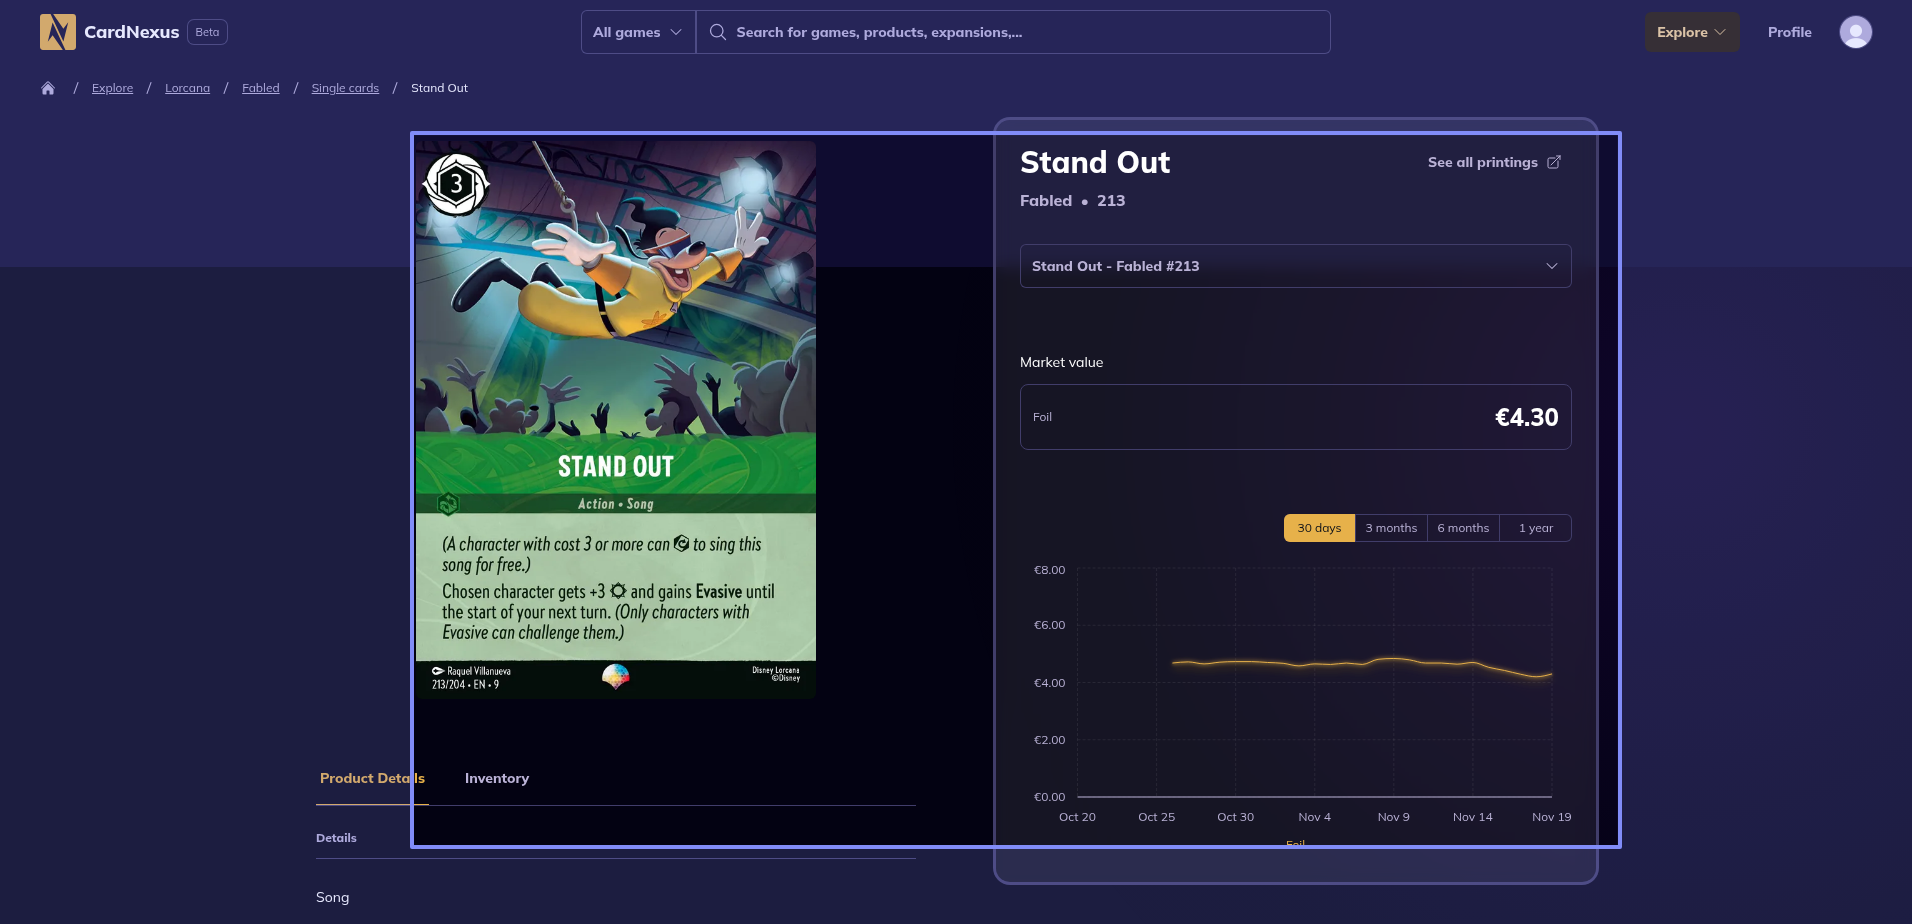Switch to the Inventory tab
The height and width of the screenshot is (924, 1912).
coord(497,778)
